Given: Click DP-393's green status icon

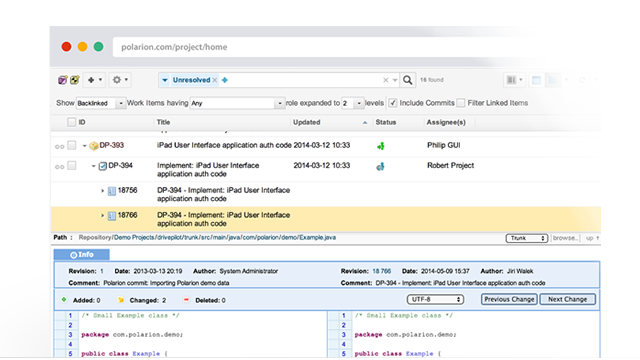Looking at the screenshot, I should (x=380, y=146).
